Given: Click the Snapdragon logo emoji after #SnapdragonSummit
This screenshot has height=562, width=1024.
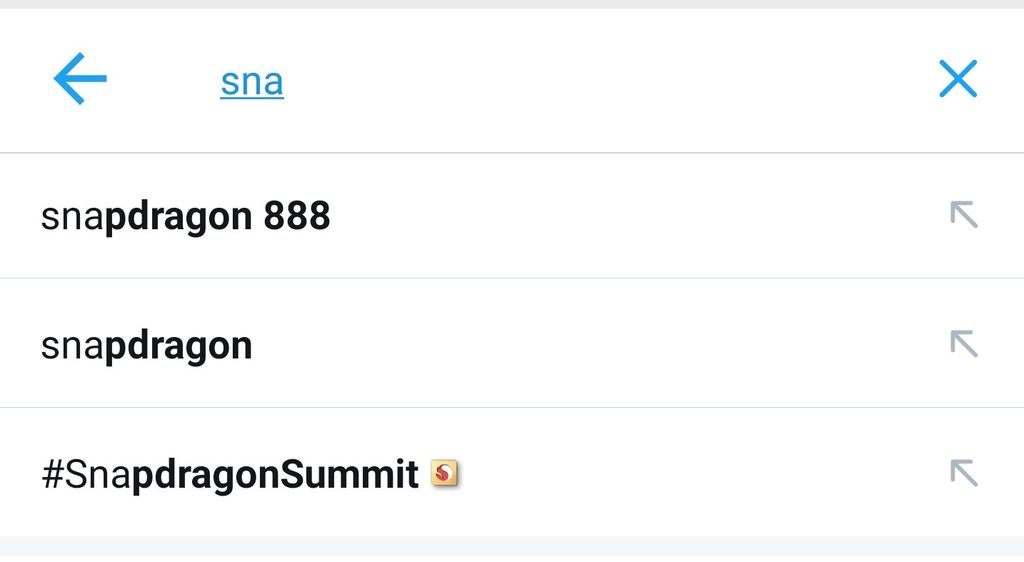Looking at the screenshot, I should tap(444, 473).
